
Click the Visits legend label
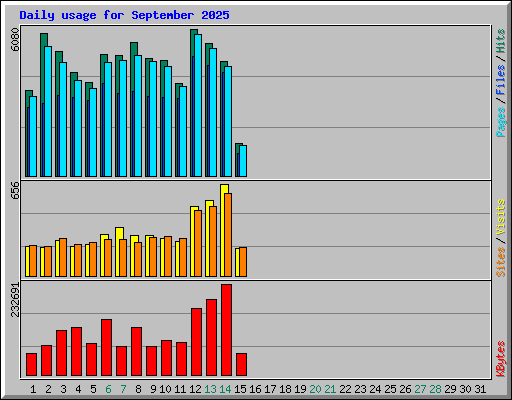point(500,218)
